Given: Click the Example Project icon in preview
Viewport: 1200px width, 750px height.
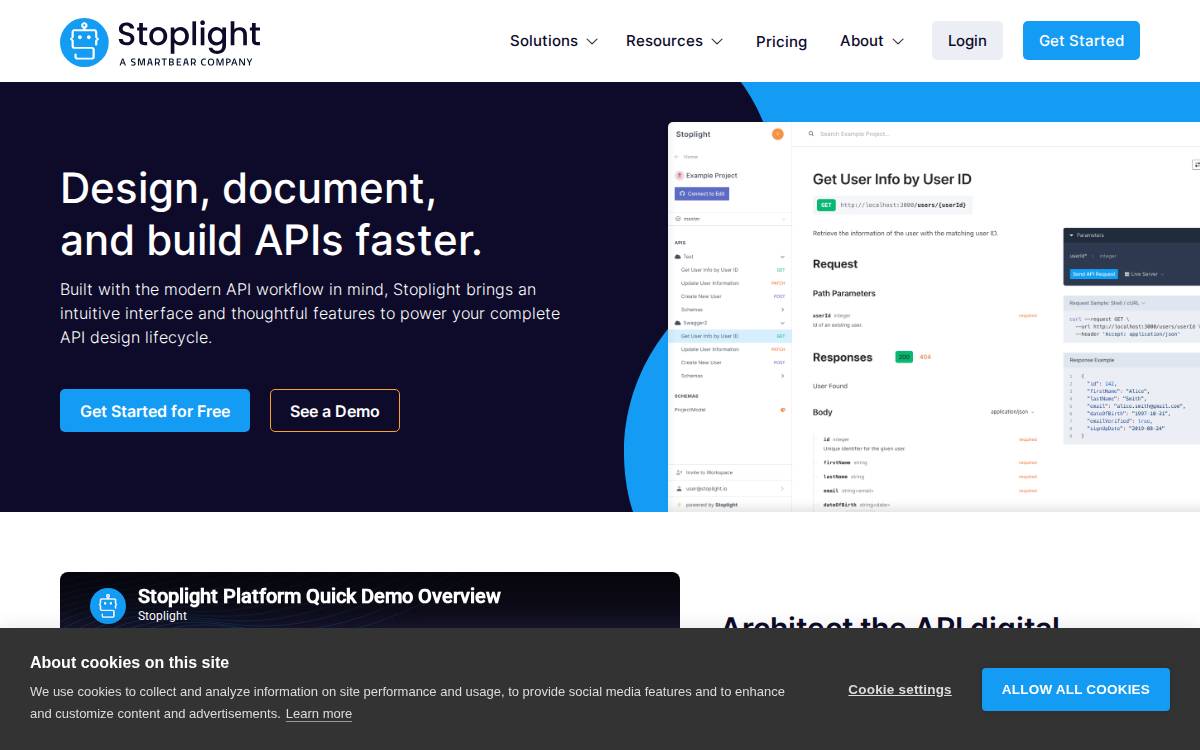Looking at the screenshot, I should point(679,175).
